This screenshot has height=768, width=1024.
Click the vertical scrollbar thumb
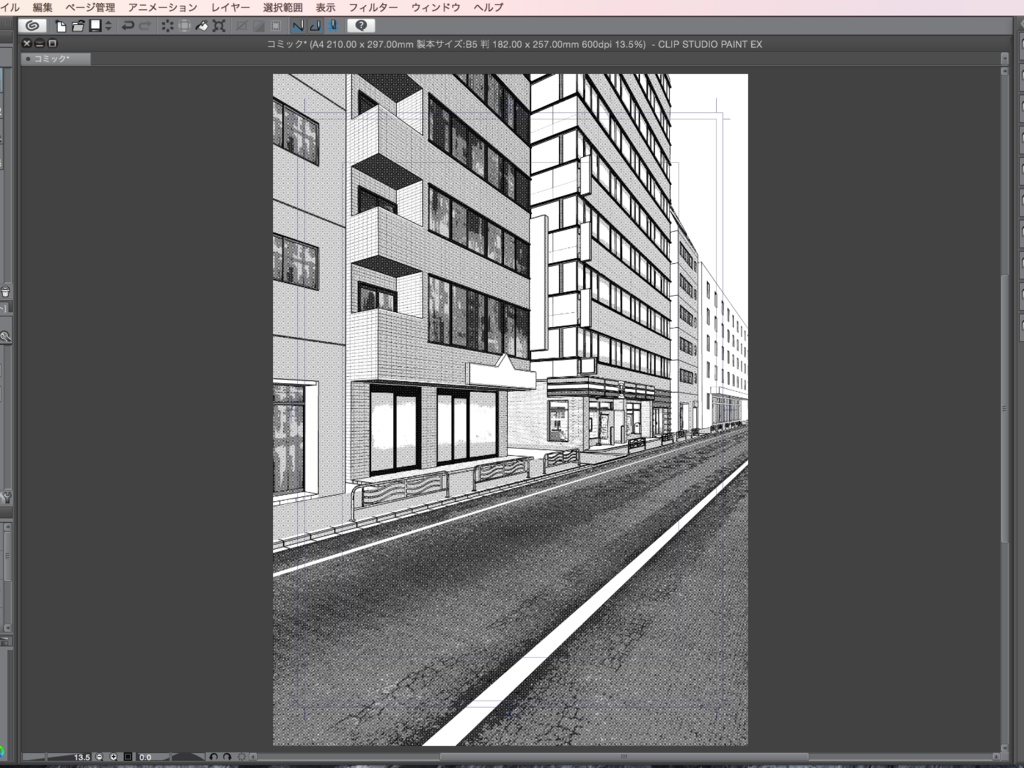[1004, 408]
